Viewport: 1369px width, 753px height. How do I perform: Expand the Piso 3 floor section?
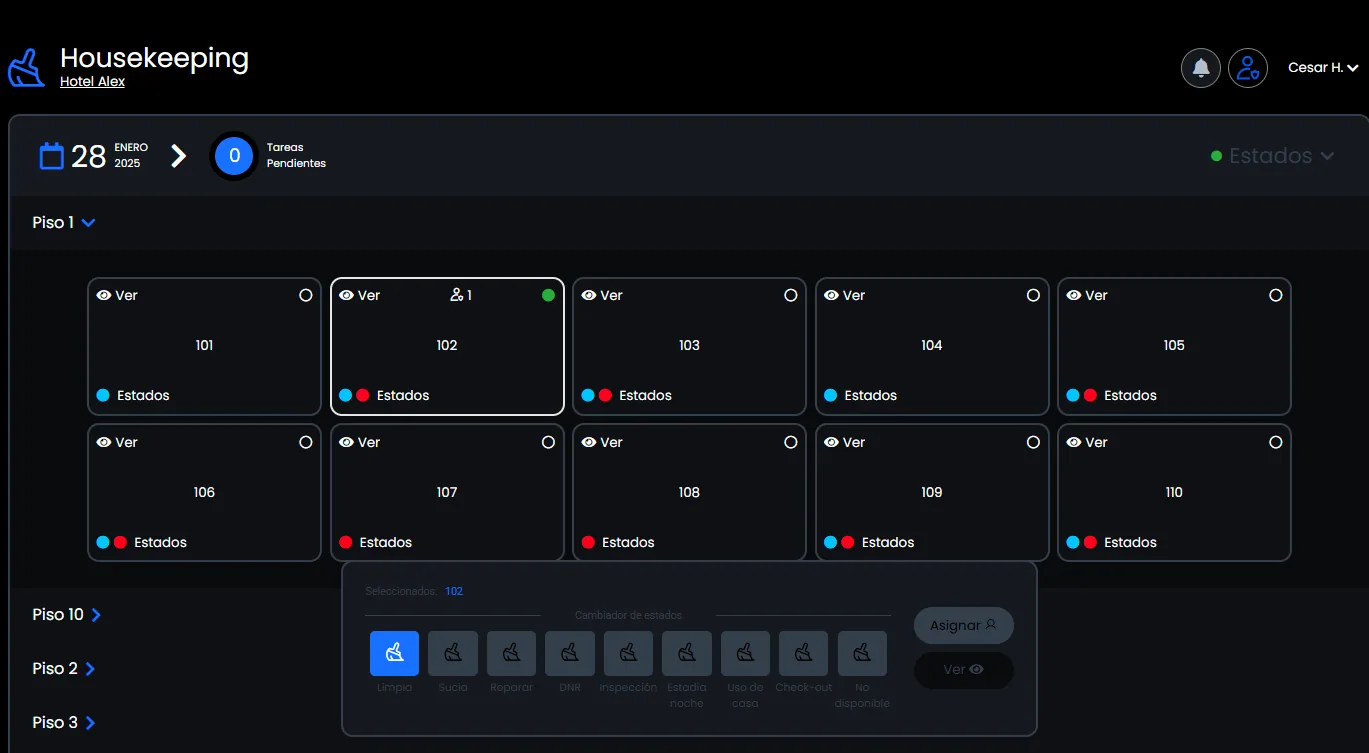pos(64,722)
